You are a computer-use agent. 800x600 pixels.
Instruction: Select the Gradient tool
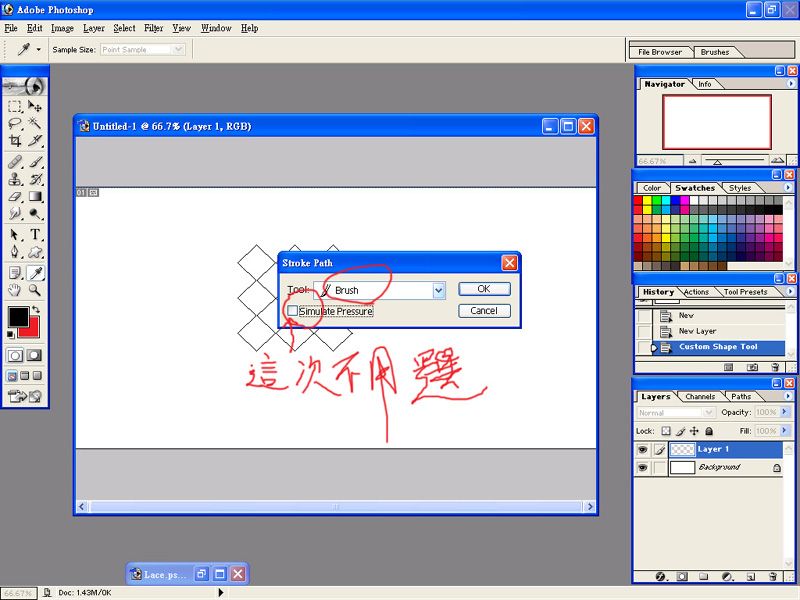[x=35, y=196]
